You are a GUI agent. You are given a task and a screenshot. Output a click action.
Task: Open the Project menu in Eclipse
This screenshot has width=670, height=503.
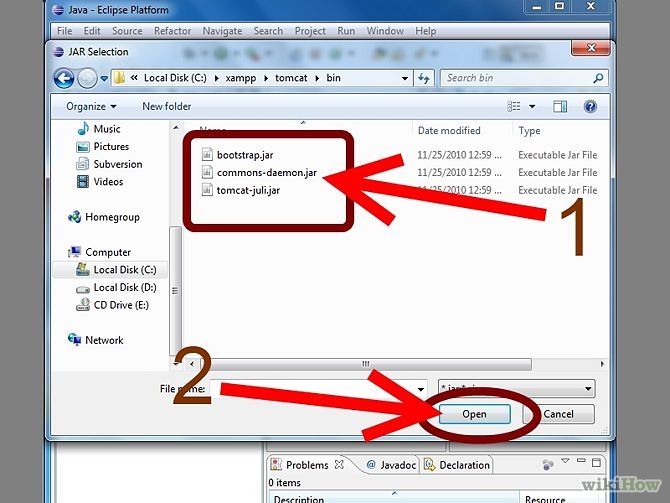(x=310, y=31)
